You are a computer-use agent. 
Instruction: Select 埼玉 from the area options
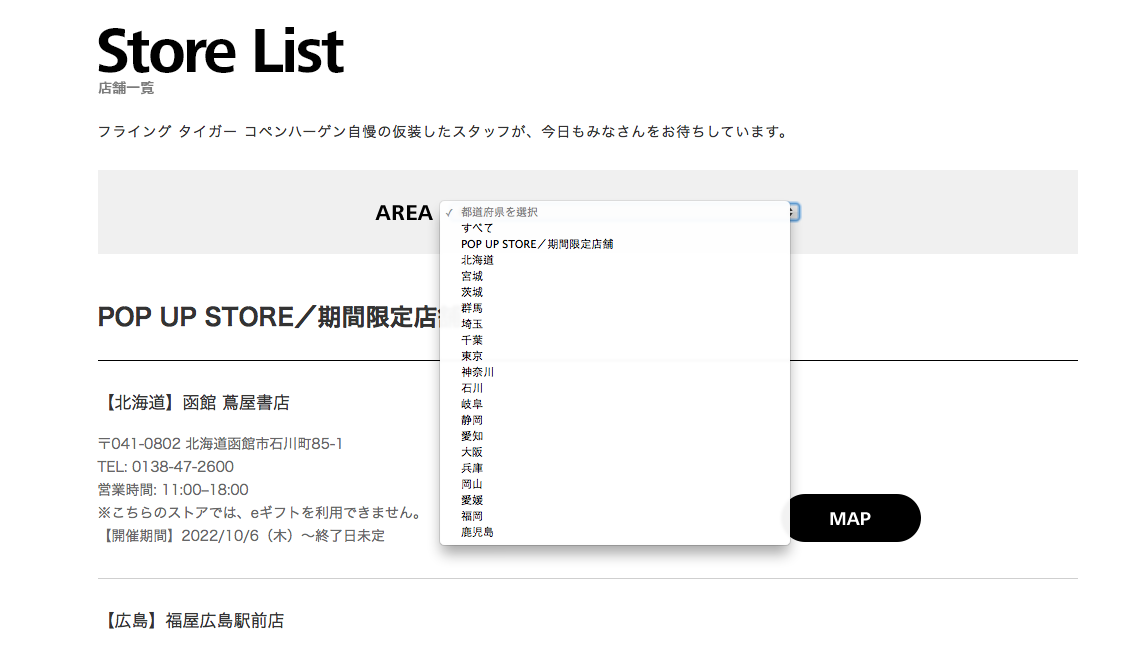pos(614,324)
